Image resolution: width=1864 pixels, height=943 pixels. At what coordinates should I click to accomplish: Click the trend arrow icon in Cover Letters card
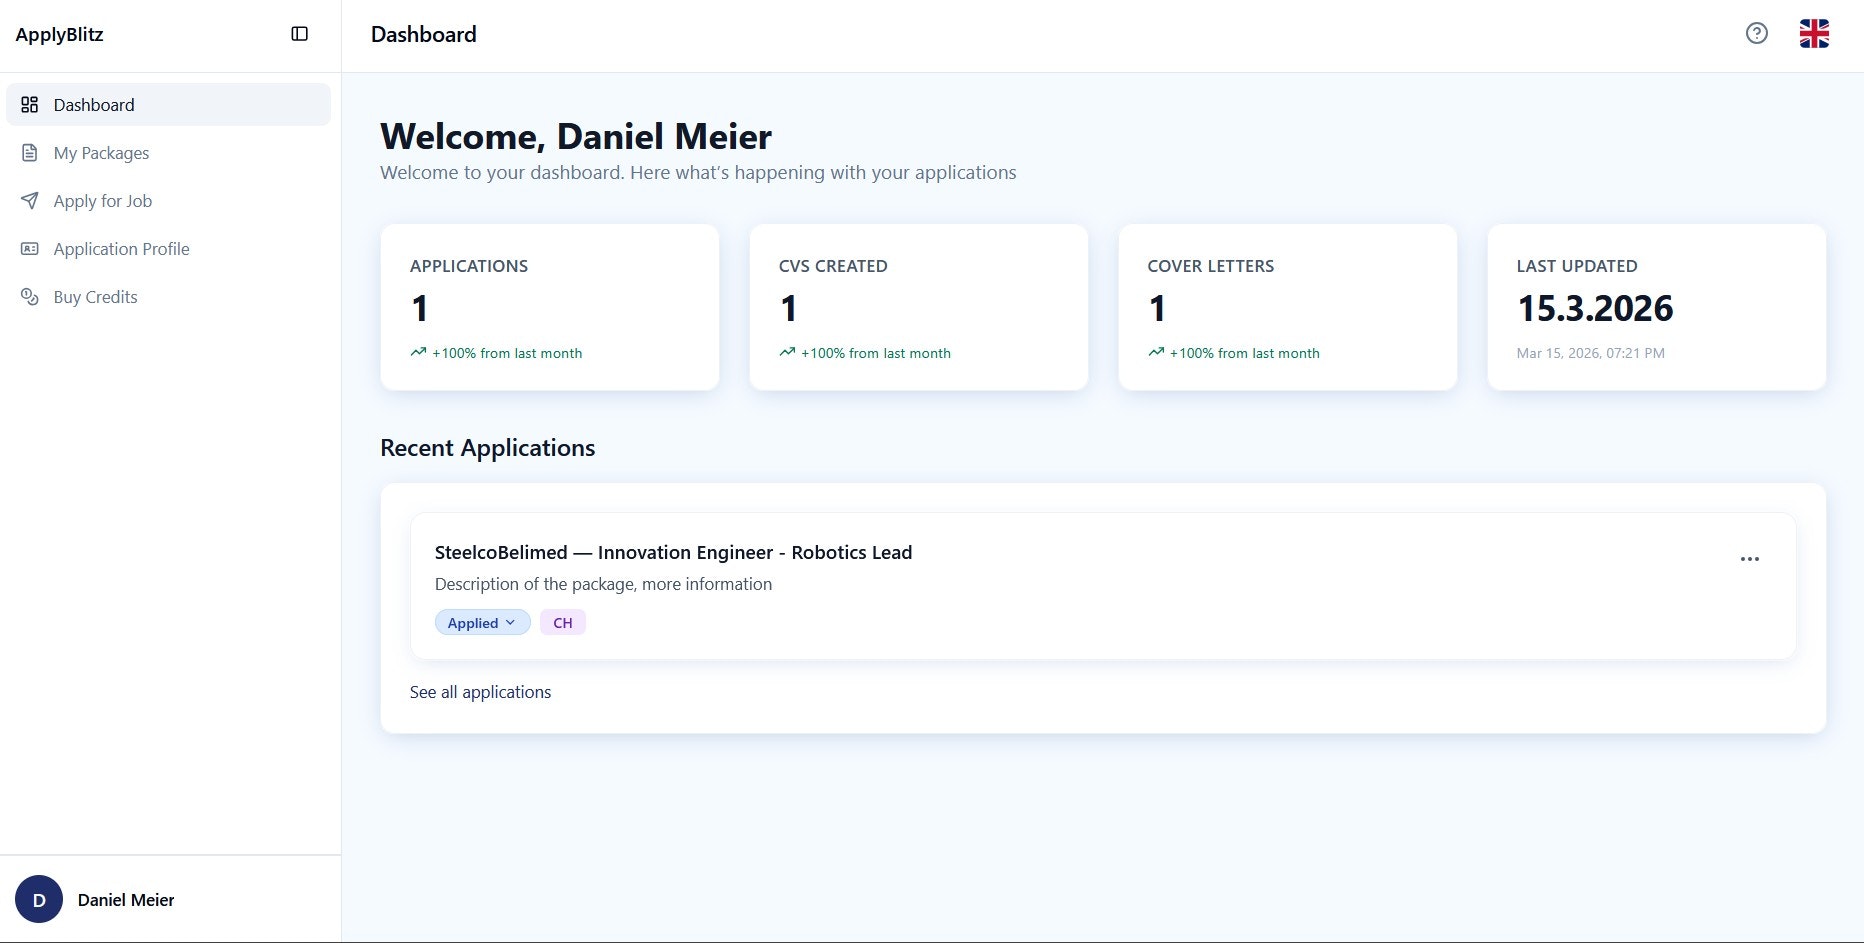point(1156,352)
